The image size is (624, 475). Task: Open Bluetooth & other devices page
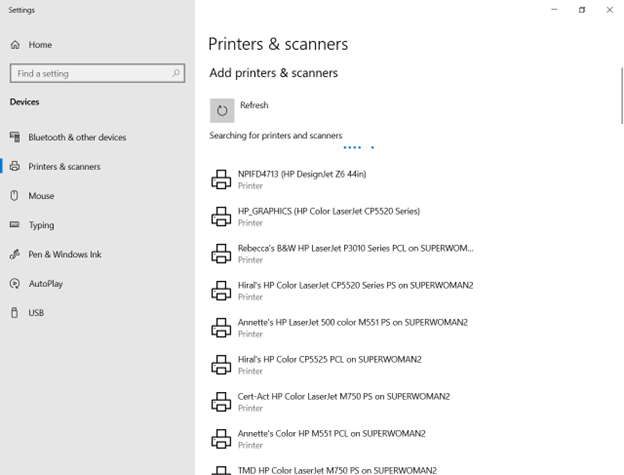98,137
